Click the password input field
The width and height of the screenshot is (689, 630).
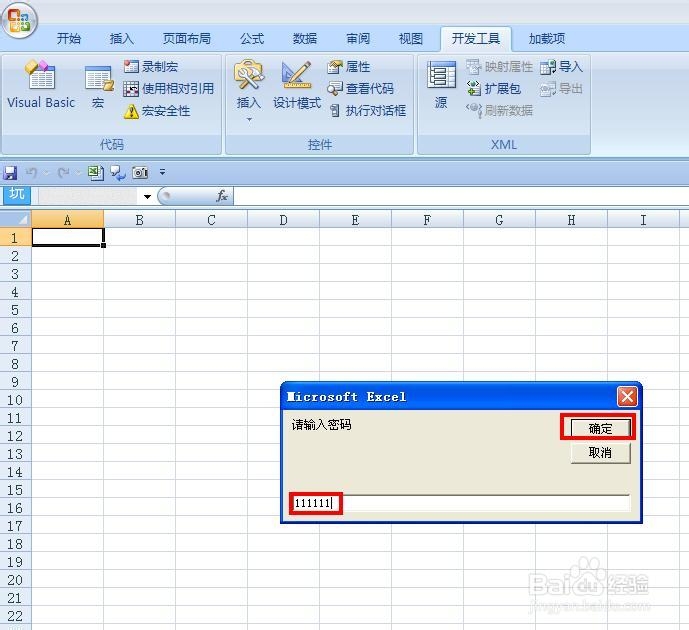460,503
